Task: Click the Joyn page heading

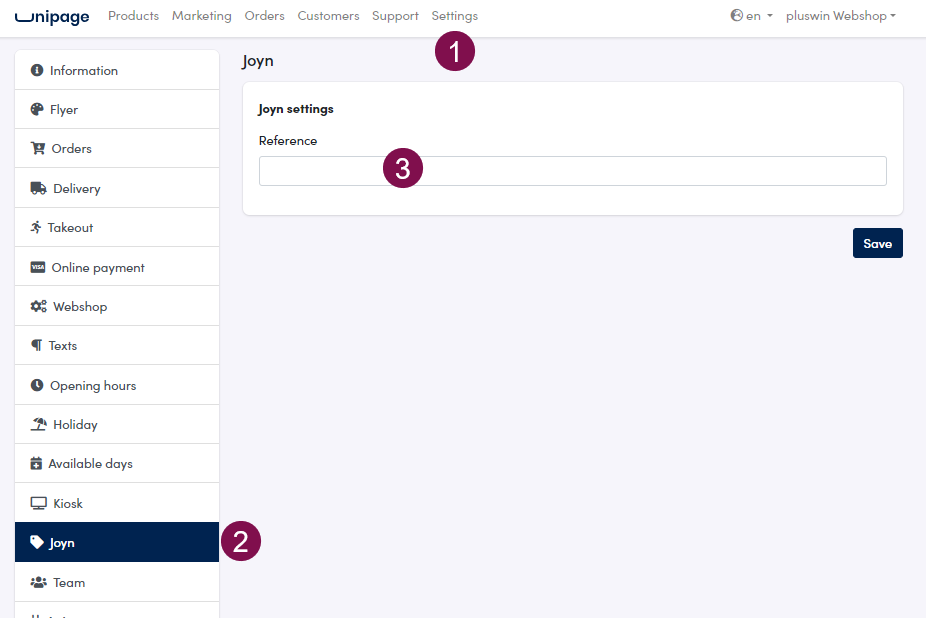Action: point(257,61)
